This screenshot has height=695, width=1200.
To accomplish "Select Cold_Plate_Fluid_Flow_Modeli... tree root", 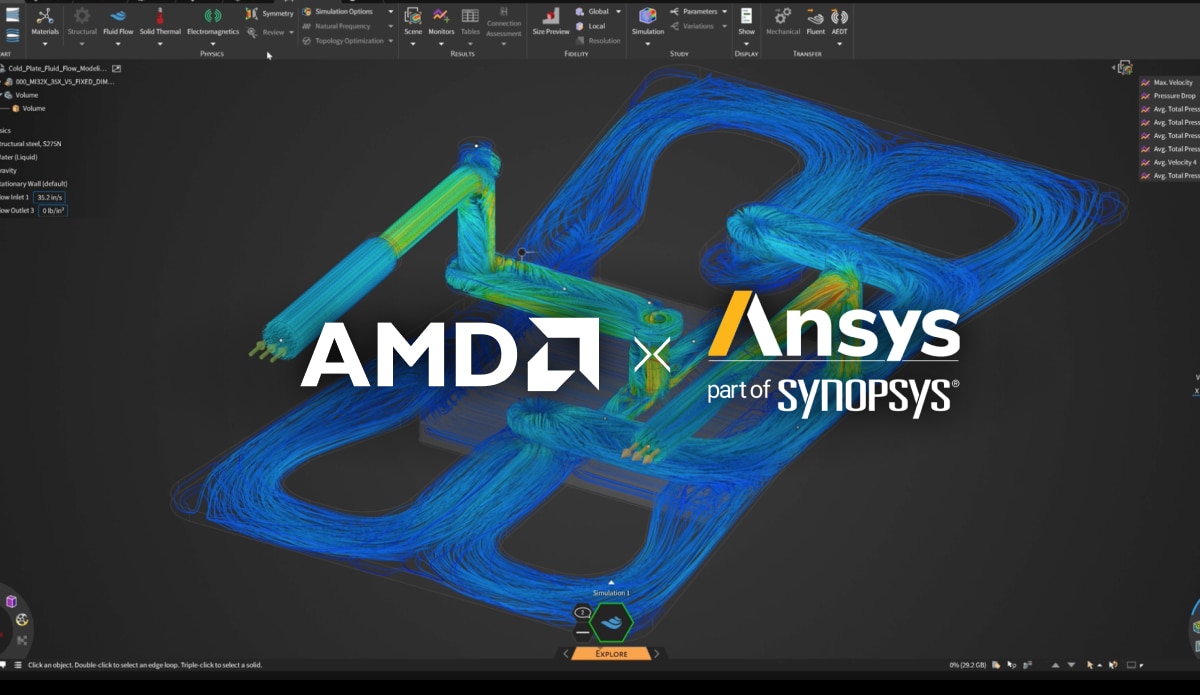I will coord(57,68).
